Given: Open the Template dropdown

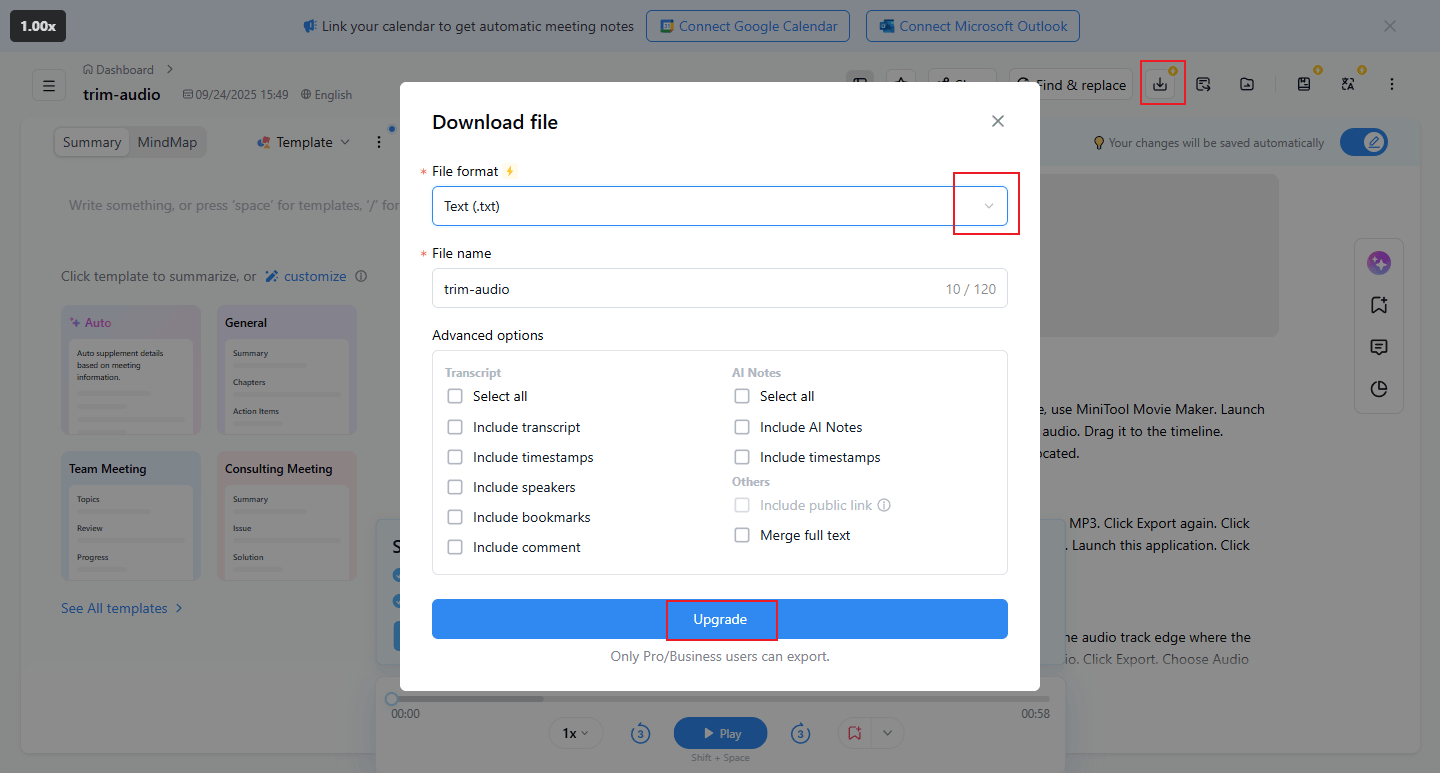Looking at the screenshot, I should tap(304, 142).
